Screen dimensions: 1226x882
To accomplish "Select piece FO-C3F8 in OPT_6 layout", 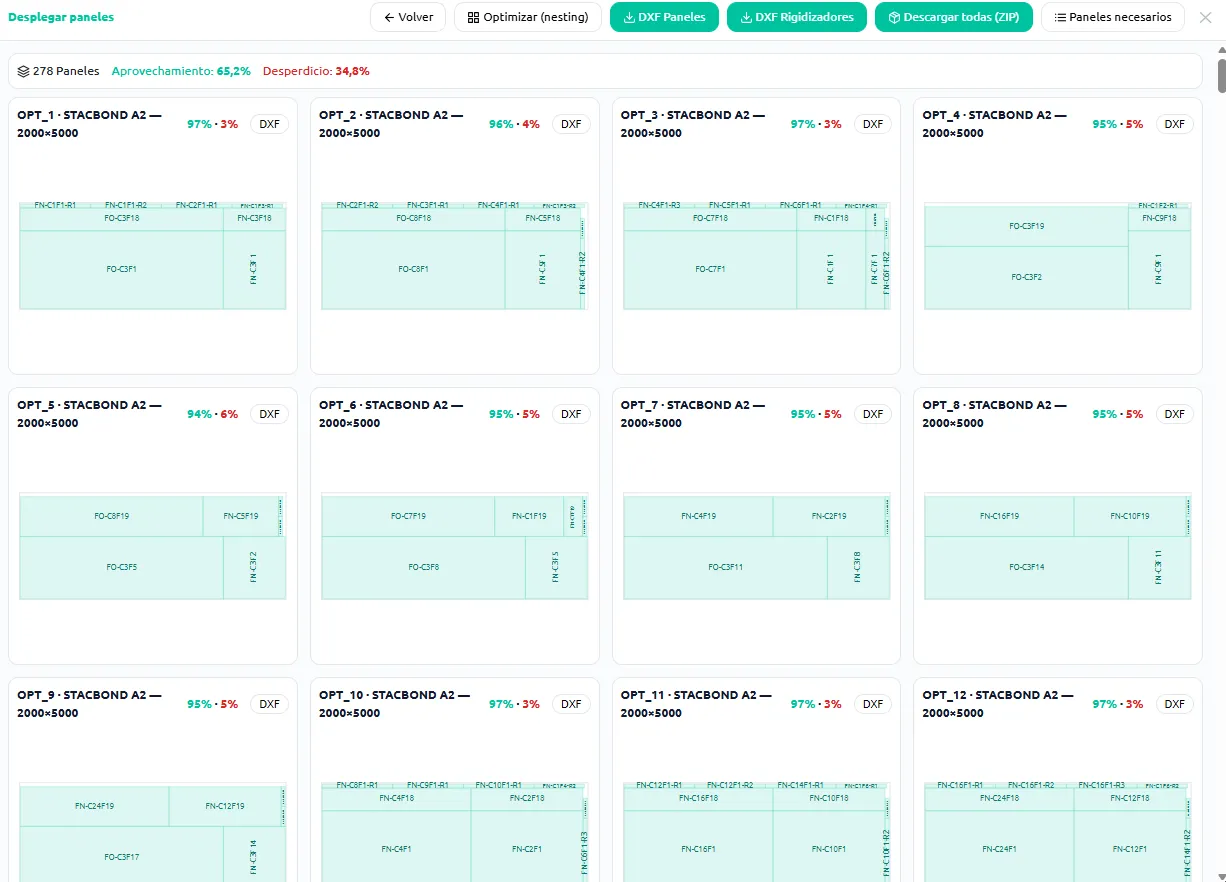I will (423, 567).
